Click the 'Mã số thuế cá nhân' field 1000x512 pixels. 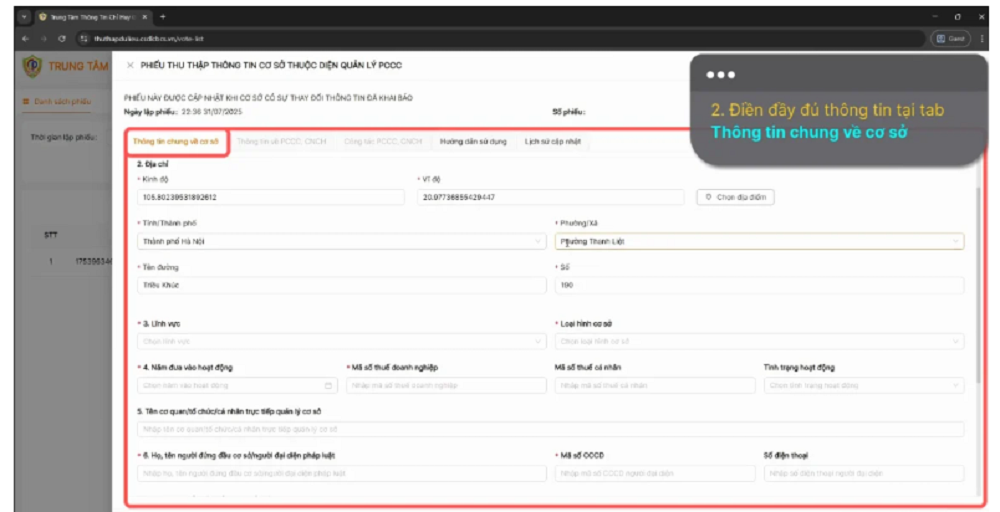tap(655, 385)
